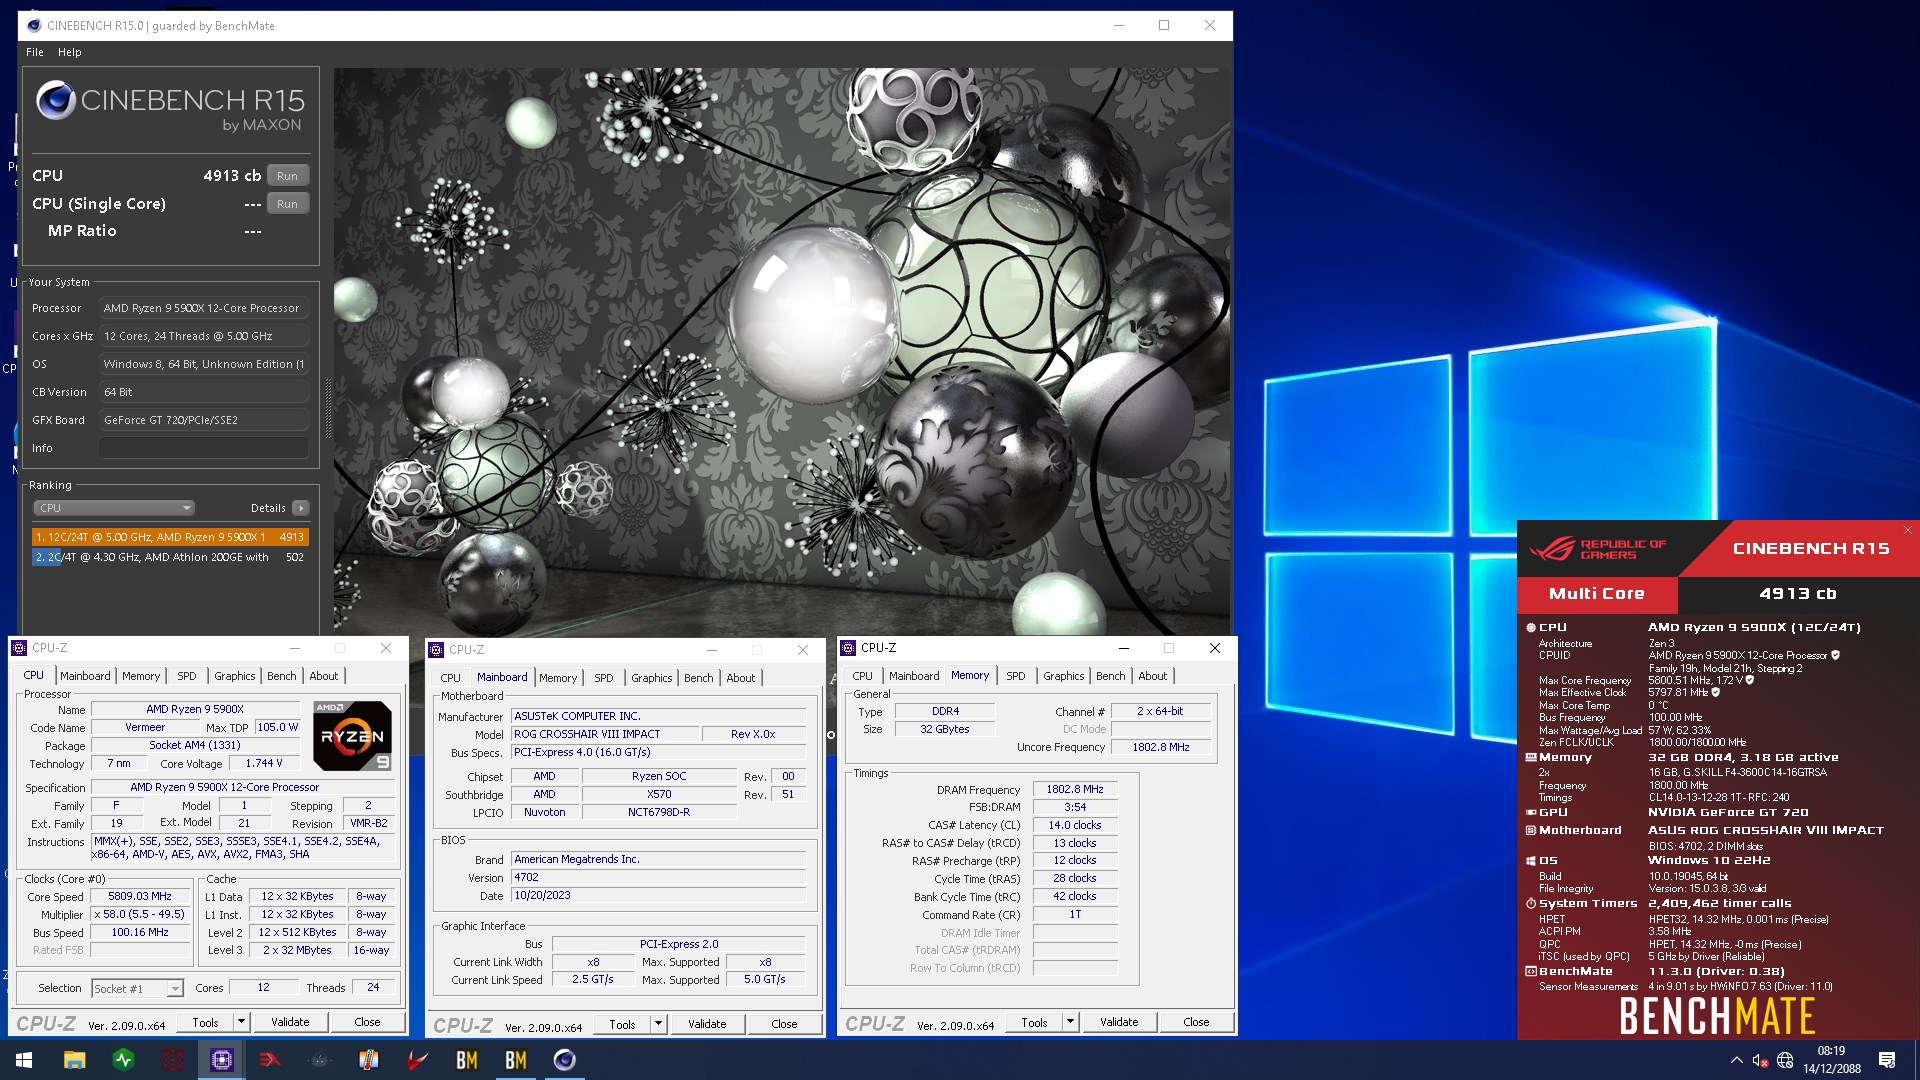
Task: Open Tools dropdown arrow in left CPU-Z
Action: pyautogui.click(x=241, y=1022)
